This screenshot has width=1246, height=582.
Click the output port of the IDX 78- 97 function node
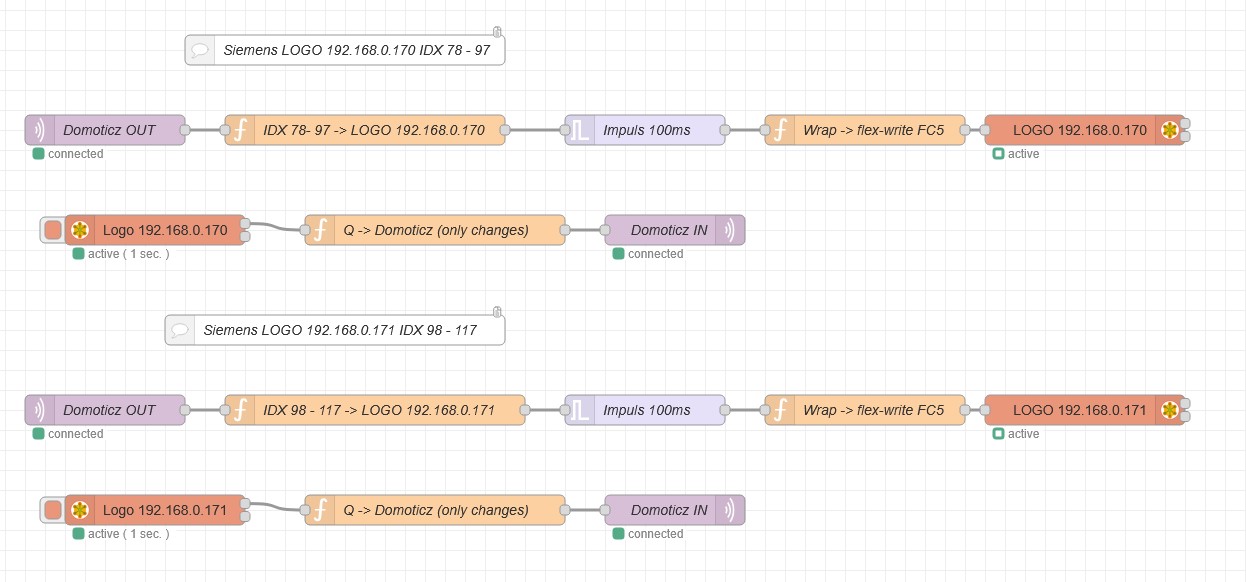[x=505, y=130]
